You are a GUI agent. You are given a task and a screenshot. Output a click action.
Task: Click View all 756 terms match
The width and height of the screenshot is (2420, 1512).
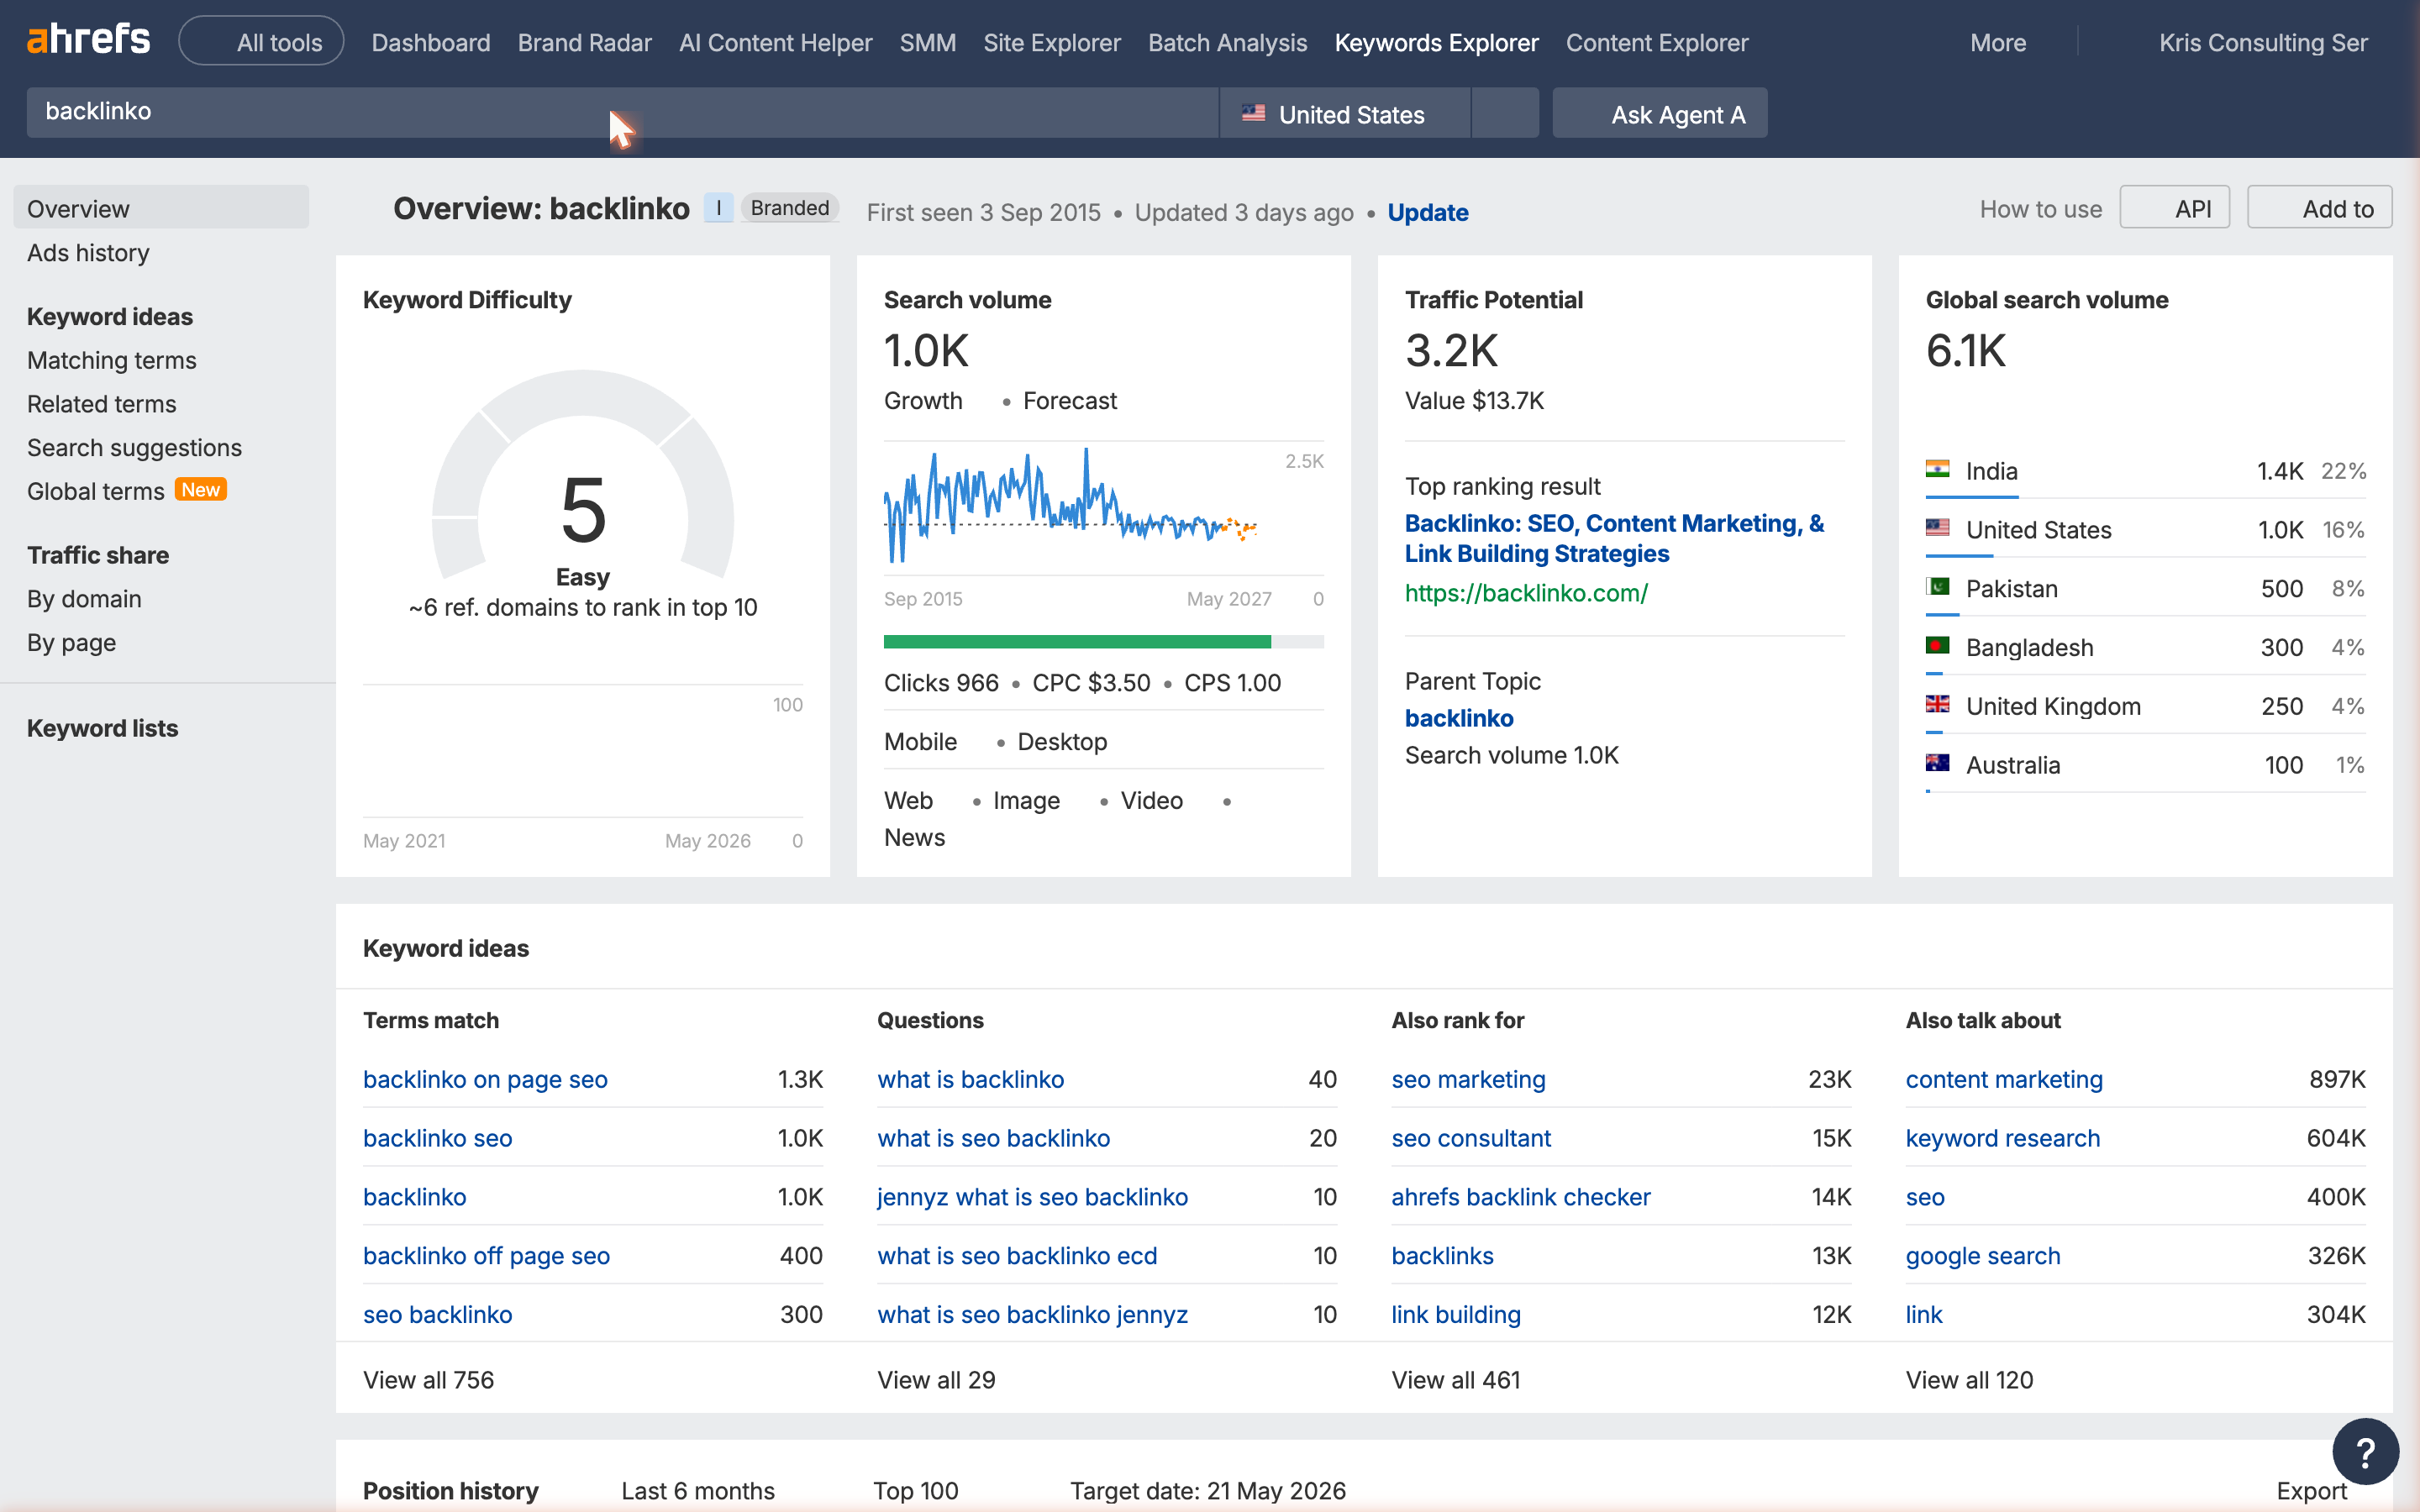tap(428, 1380)
